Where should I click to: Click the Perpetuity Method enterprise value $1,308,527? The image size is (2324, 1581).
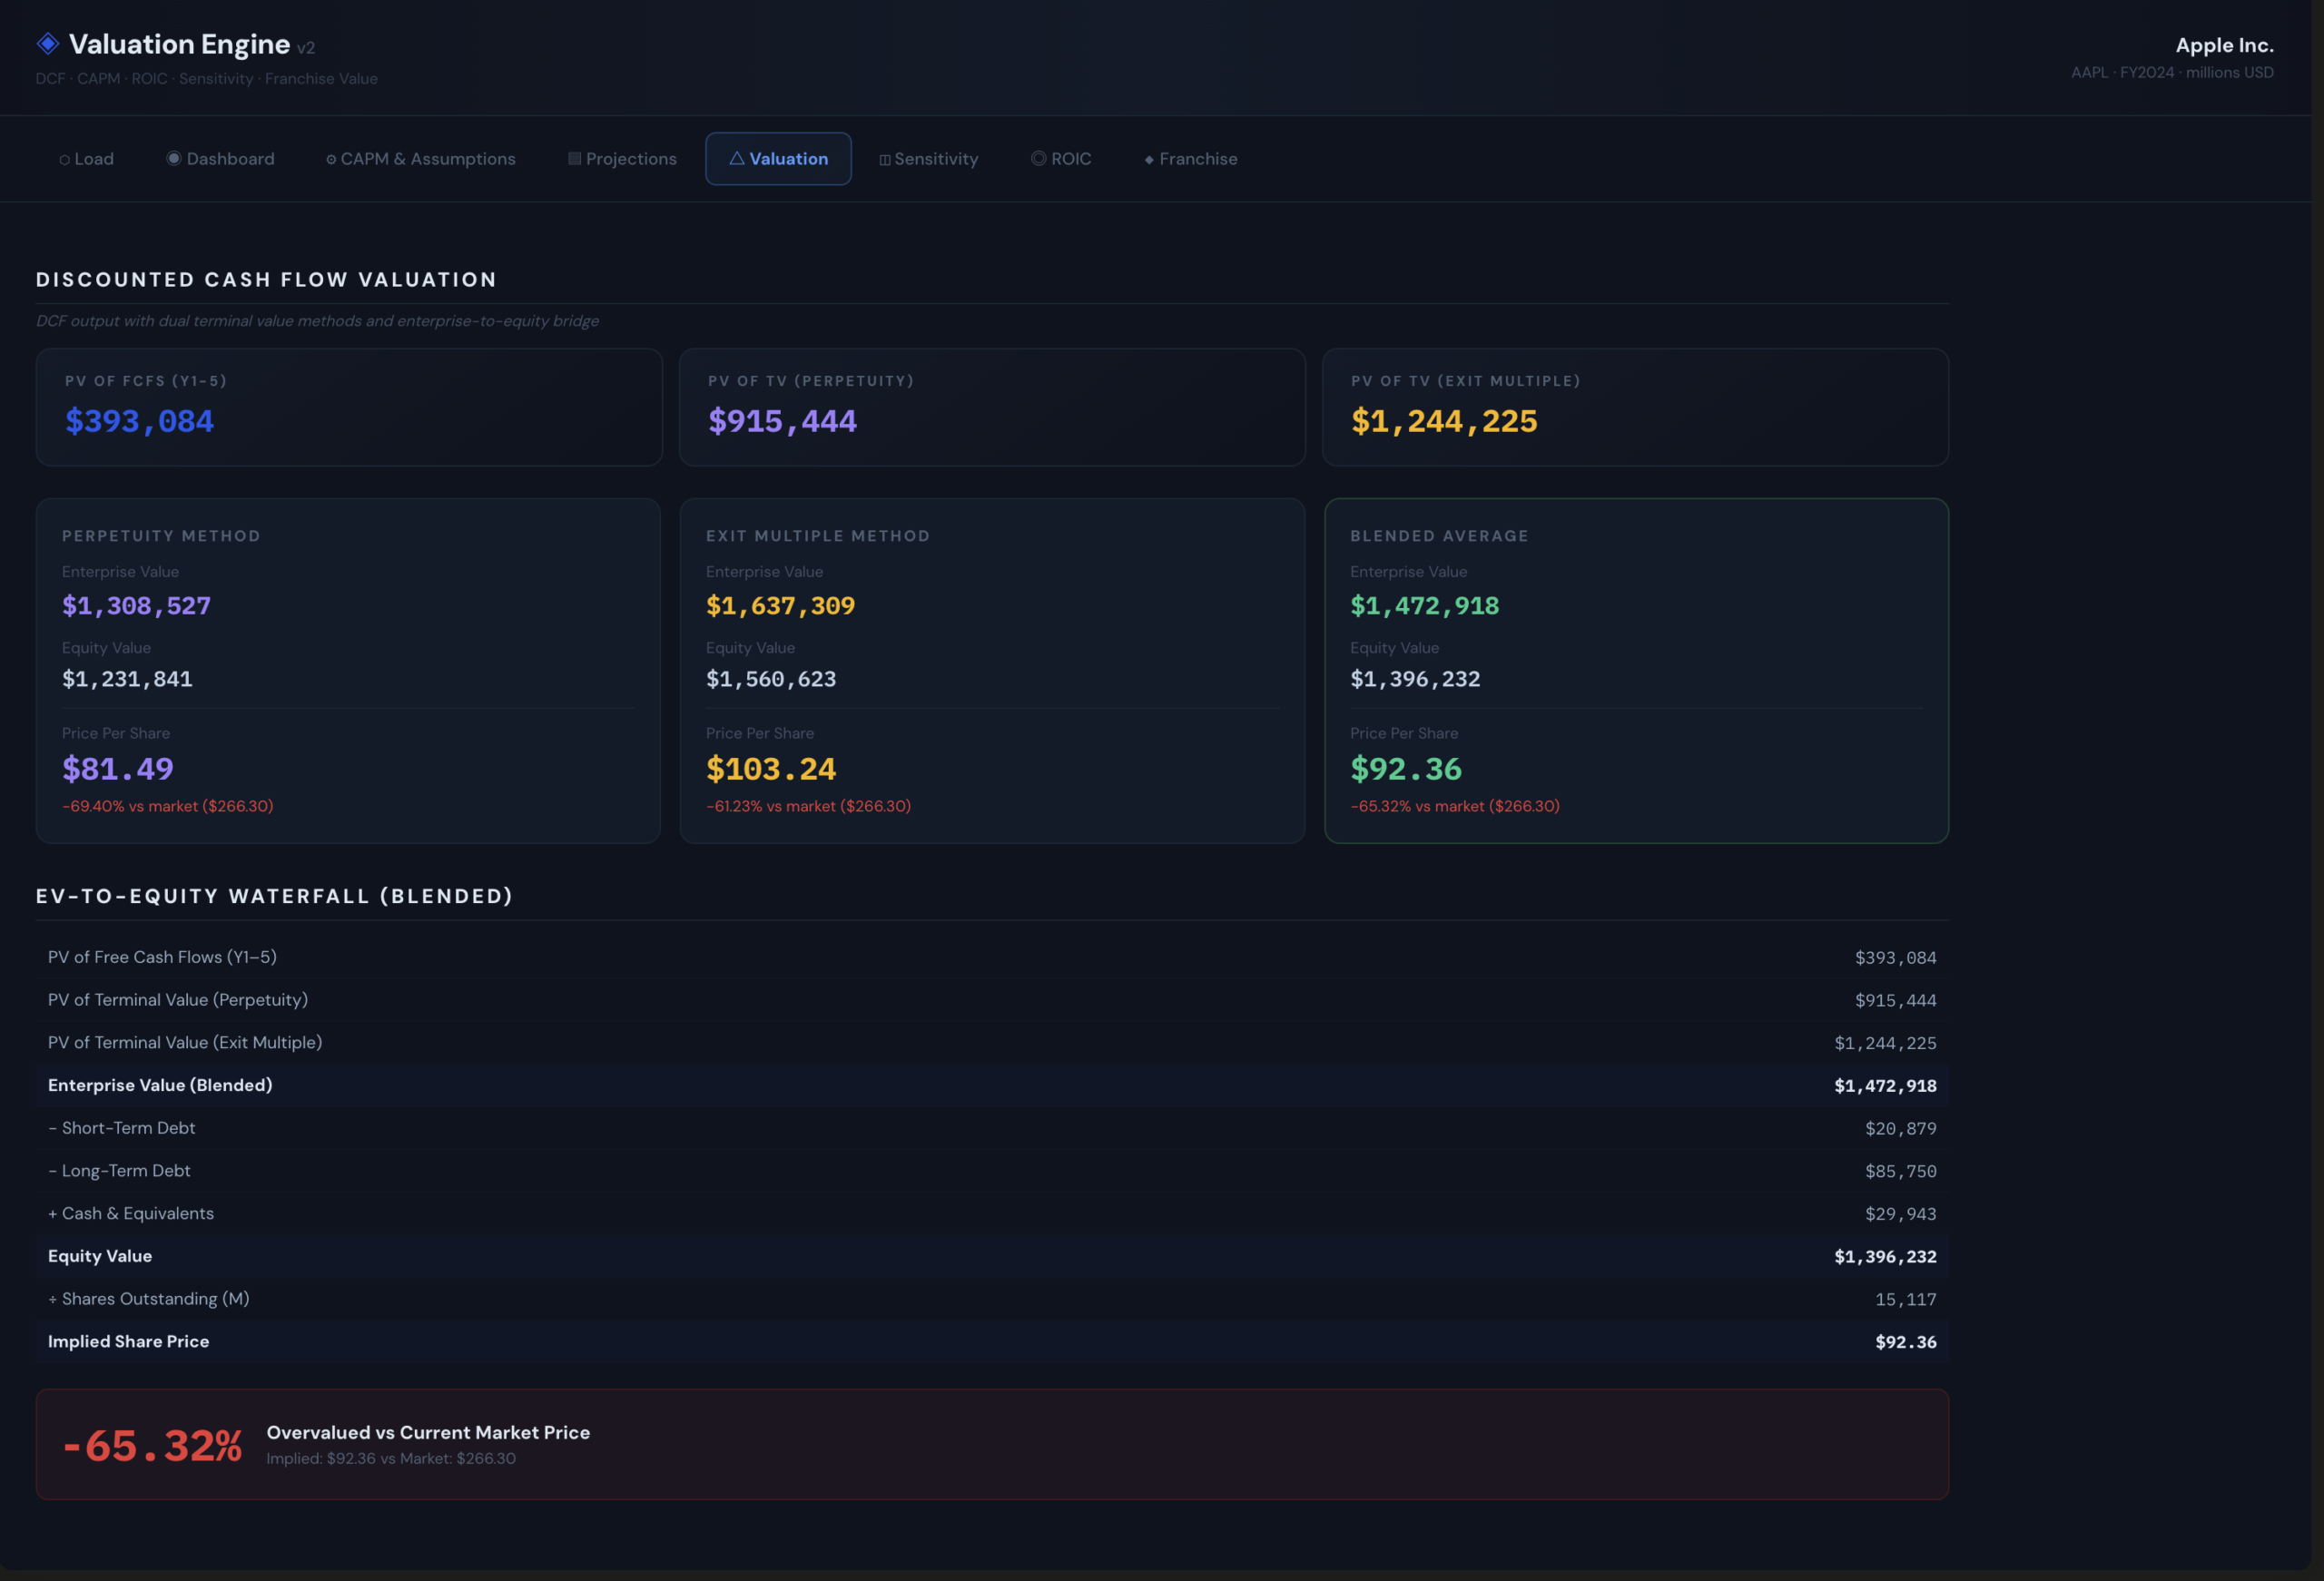pos(136,606)
